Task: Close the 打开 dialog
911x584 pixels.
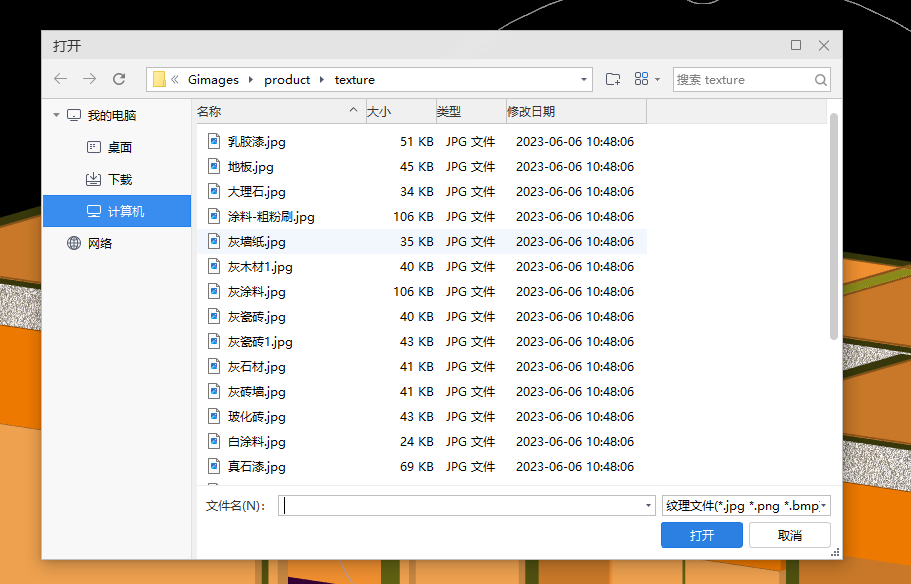Action: click(x=824, y=45)
